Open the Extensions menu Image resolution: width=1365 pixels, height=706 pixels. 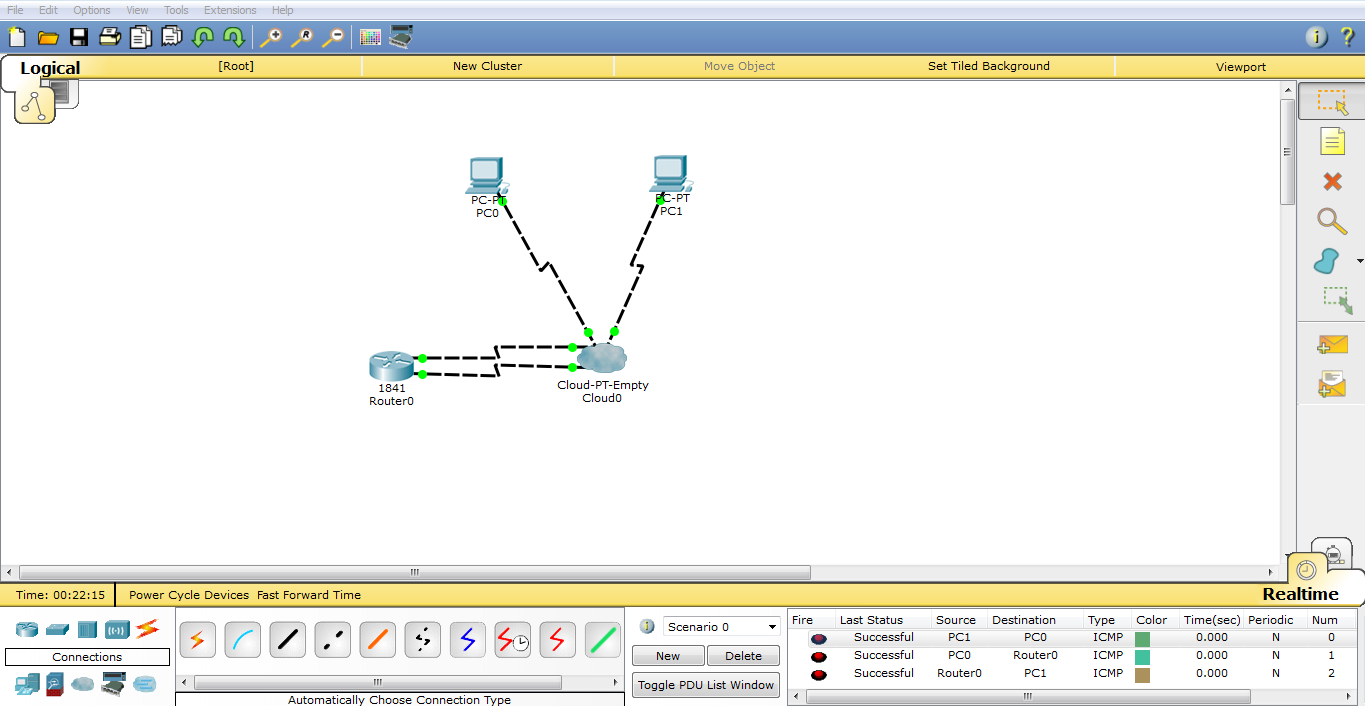pos(229,10)
